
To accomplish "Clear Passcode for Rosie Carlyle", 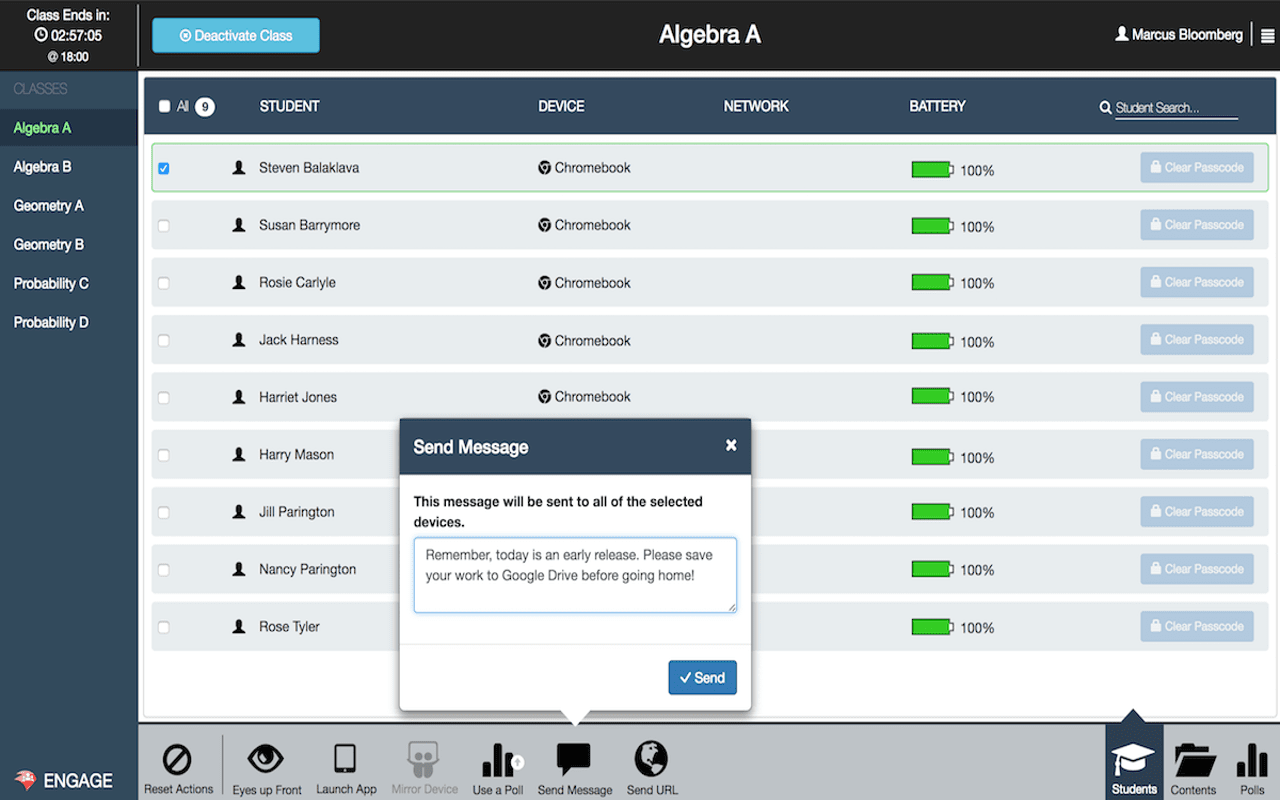I will 1197,282.
